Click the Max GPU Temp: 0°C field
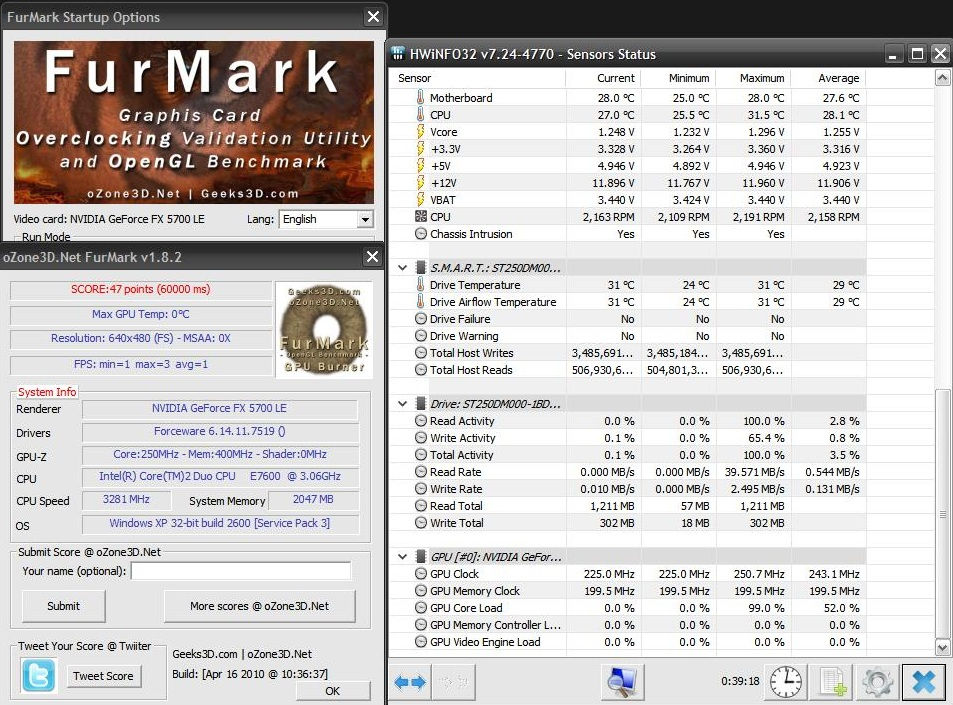Image resolution: width=953 pixels, height=705 pixels. 140,315
